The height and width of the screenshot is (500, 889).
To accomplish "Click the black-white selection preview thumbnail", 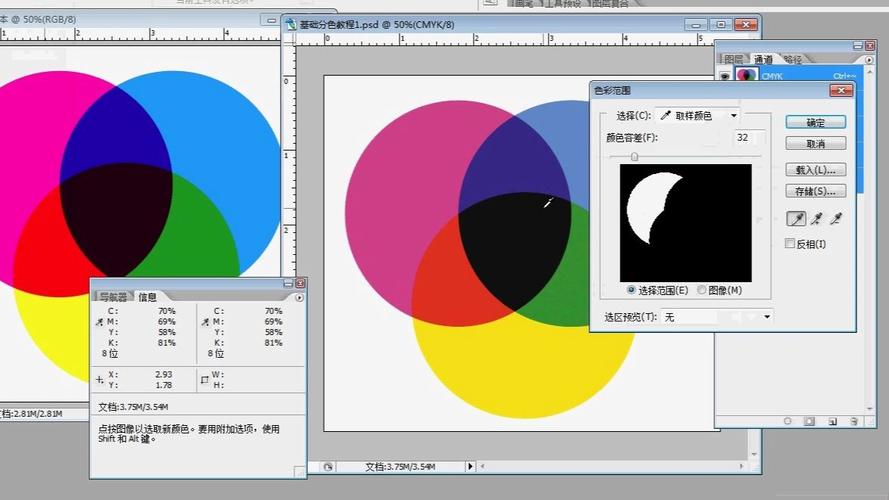I will 685,223.
